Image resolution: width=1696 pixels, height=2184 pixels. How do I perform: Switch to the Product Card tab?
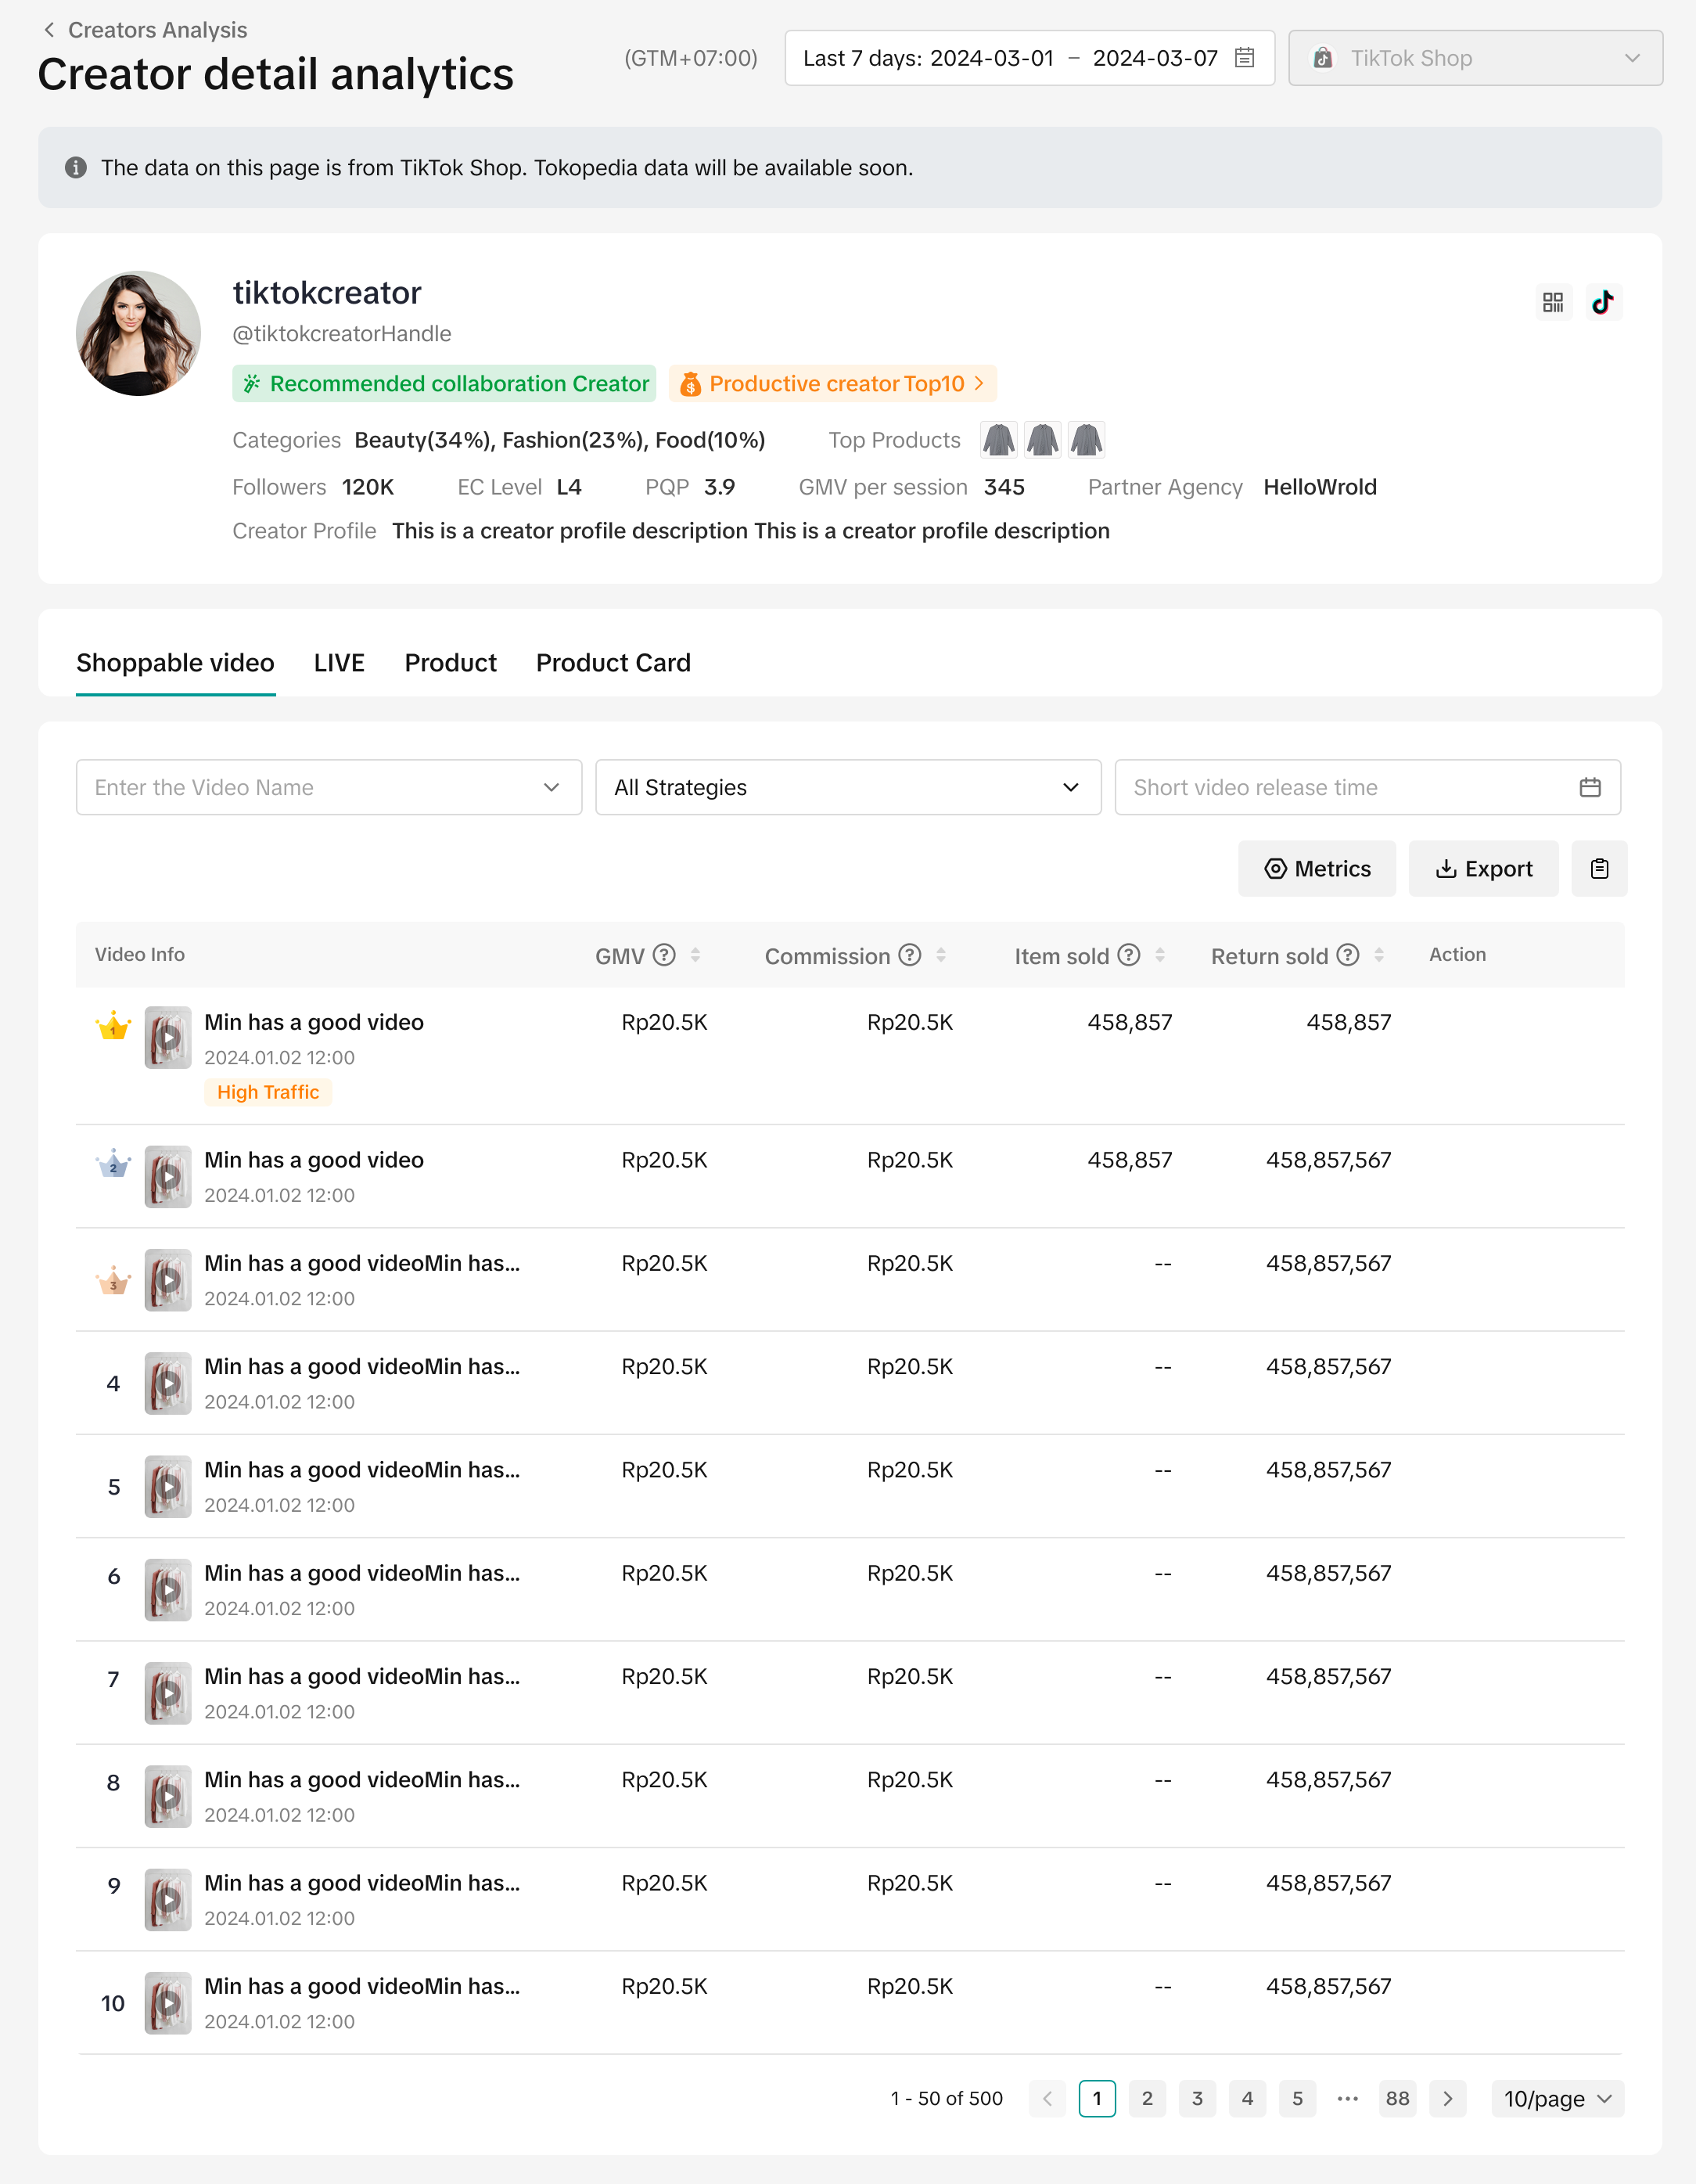point(613,663)
